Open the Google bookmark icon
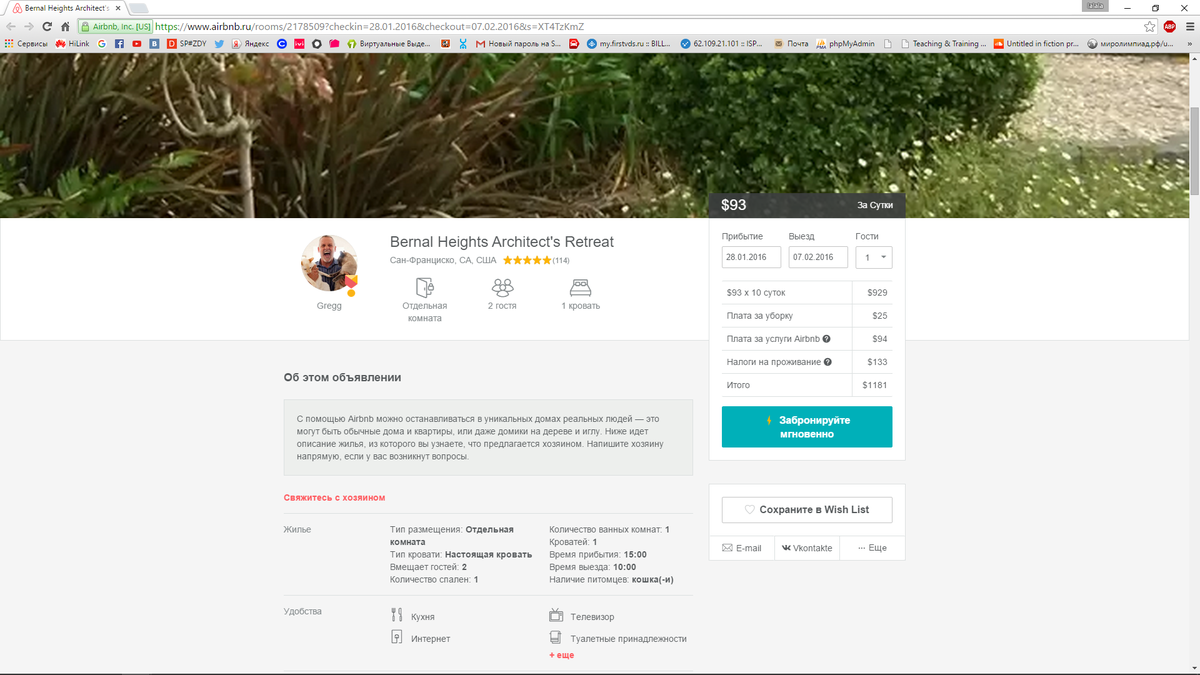Image resolution: width=1200 pixels, height=675 pixels. [102, 44]
